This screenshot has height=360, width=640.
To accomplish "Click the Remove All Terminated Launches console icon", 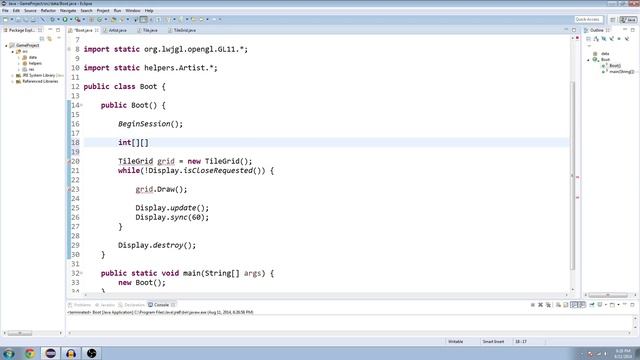I will (548, 305).
